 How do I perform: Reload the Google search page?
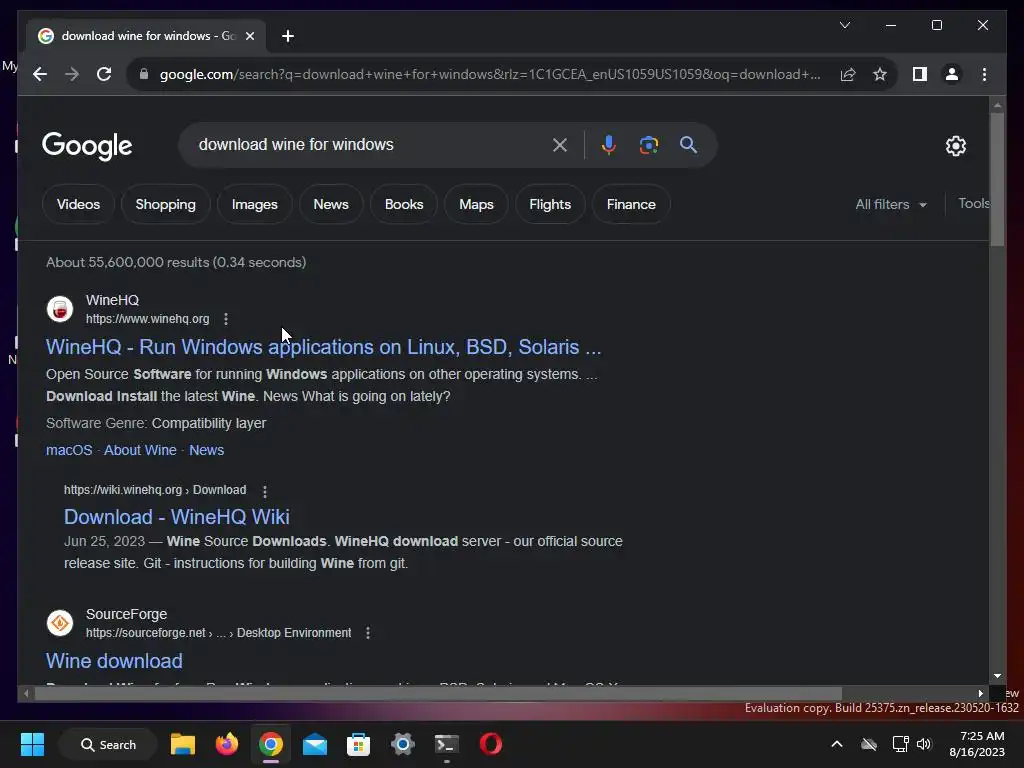pos(104,74)
